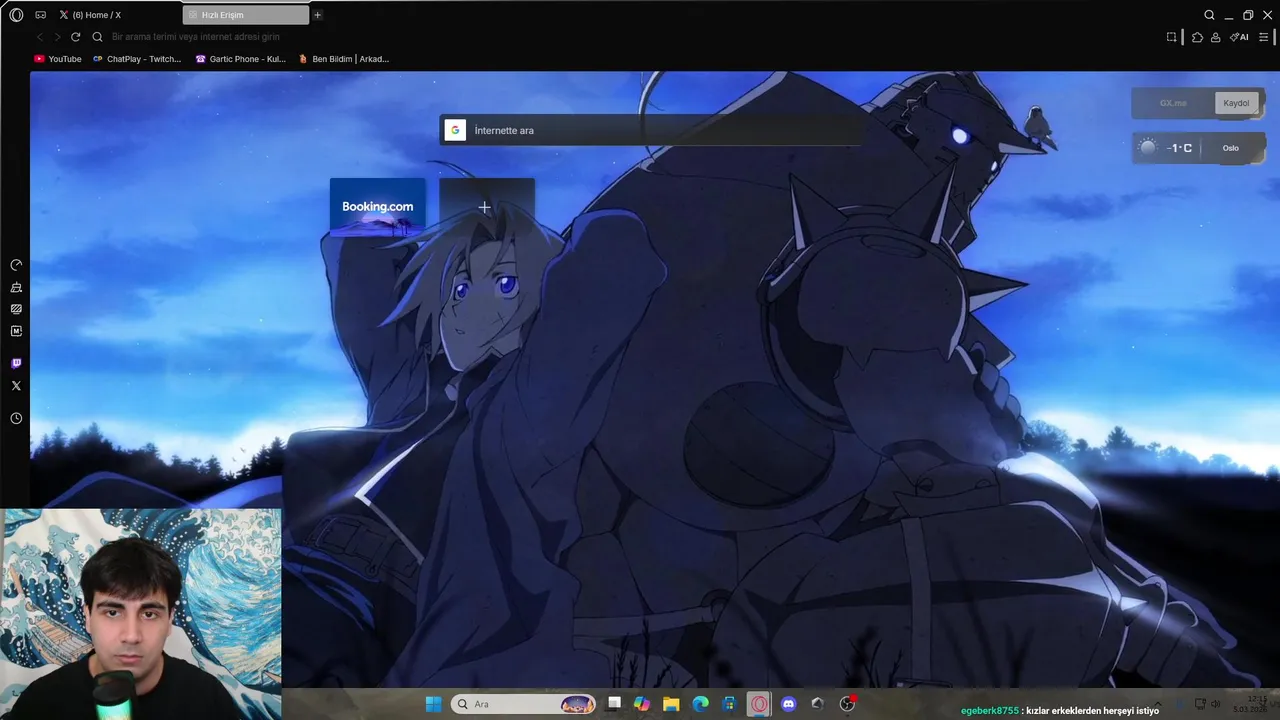This screenshot has width=1280, height=720.
Task: Click the Kaydol button on GX.me
Action: pyautogui.click(x=1236, y=103)
